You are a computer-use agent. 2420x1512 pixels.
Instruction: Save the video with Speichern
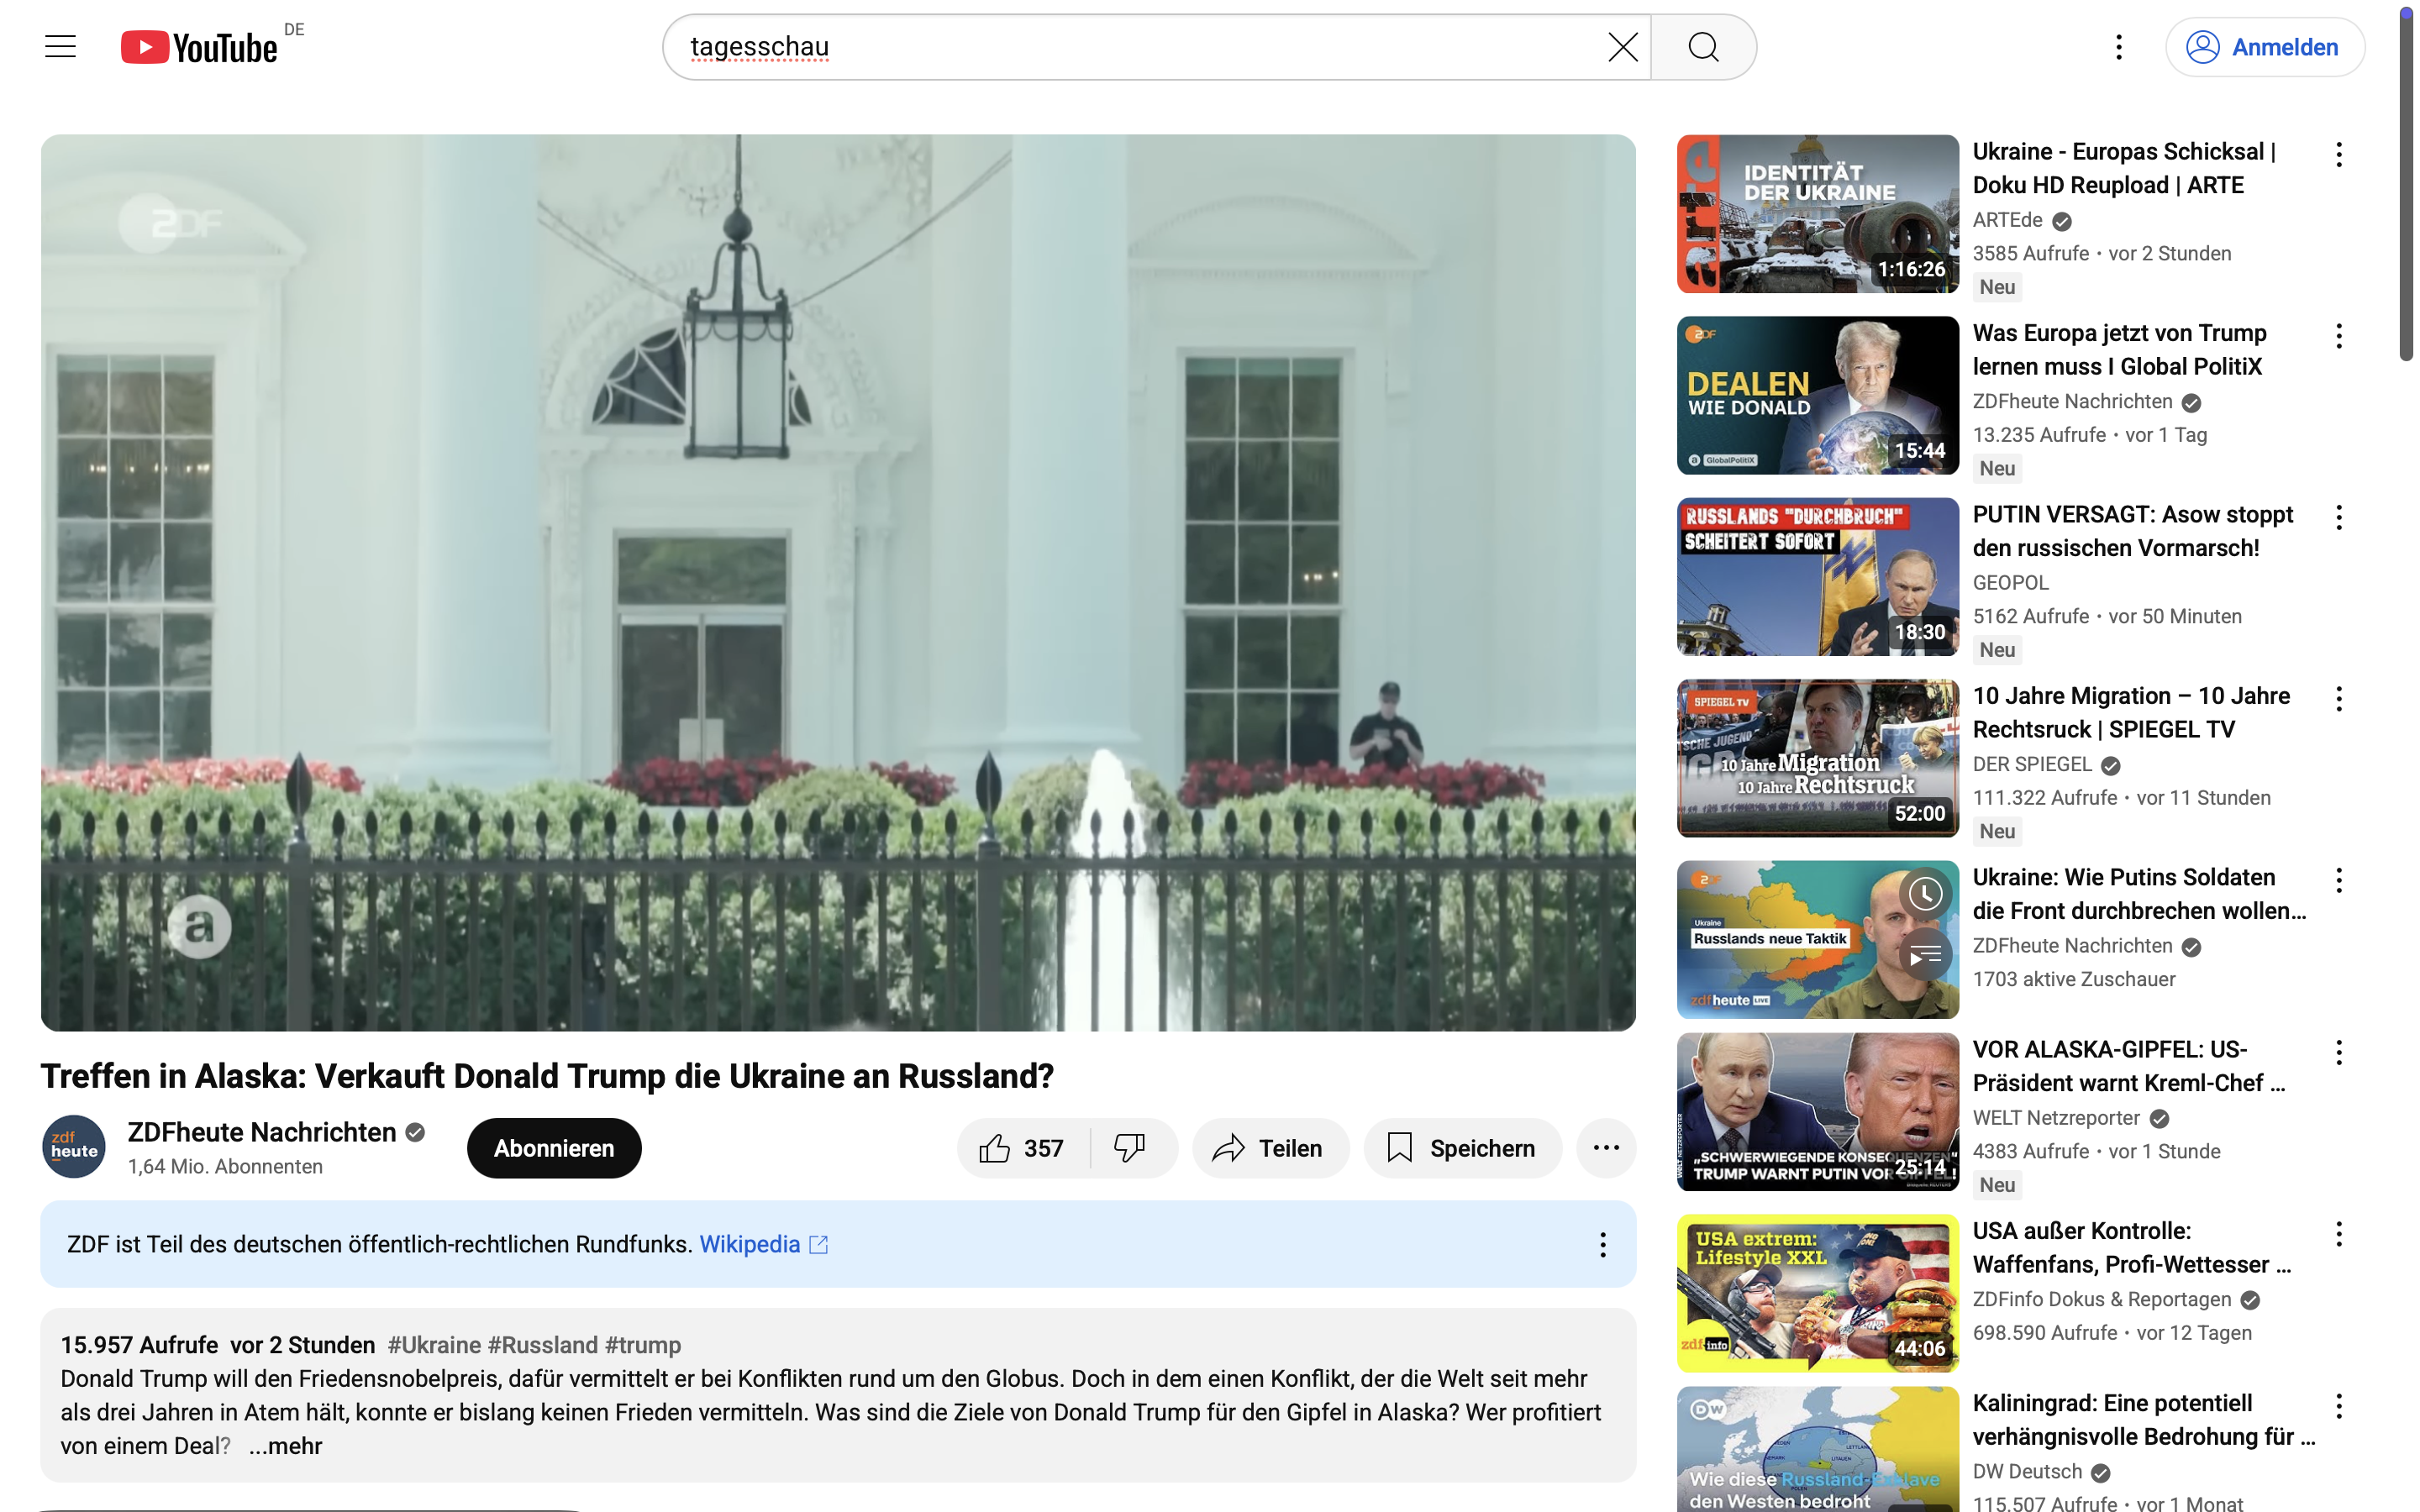point(1462,1148)
